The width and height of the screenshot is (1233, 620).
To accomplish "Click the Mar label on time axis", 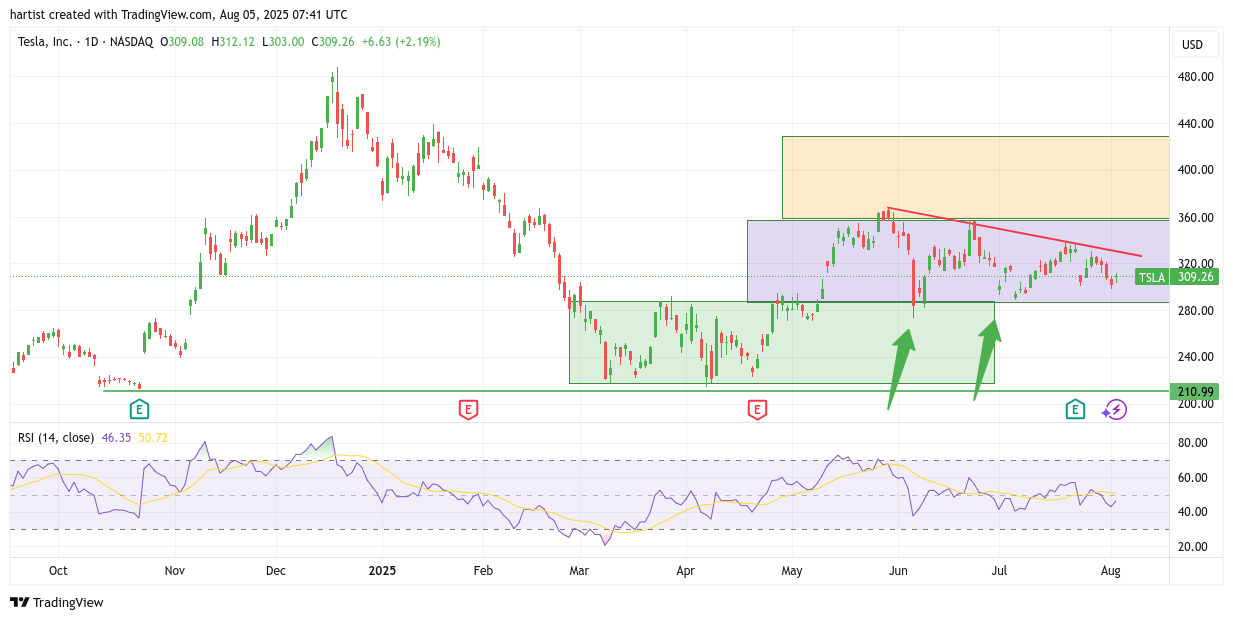I will pos(578,571).
